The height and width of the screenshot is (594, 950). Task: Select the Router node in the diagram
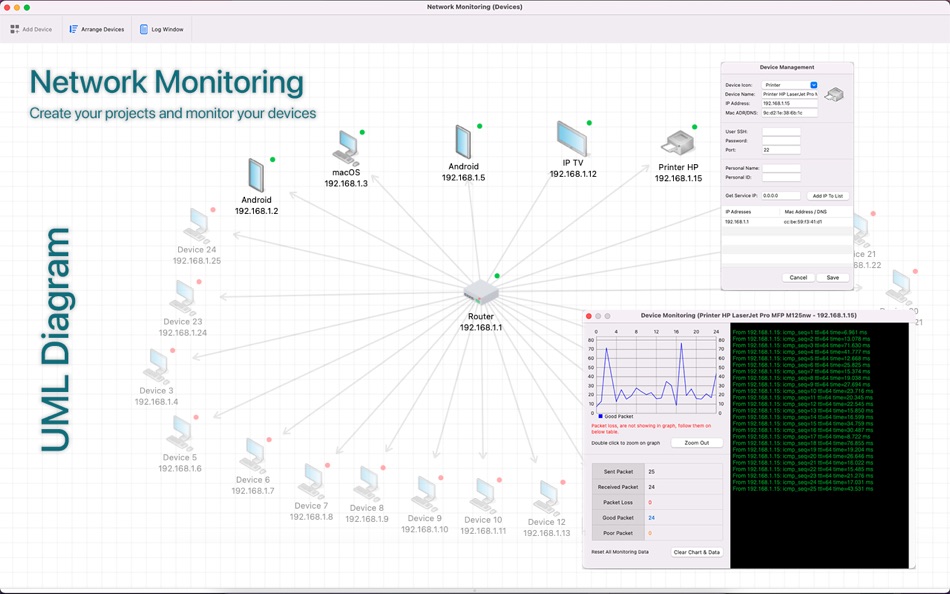click(x=480, y=293)
